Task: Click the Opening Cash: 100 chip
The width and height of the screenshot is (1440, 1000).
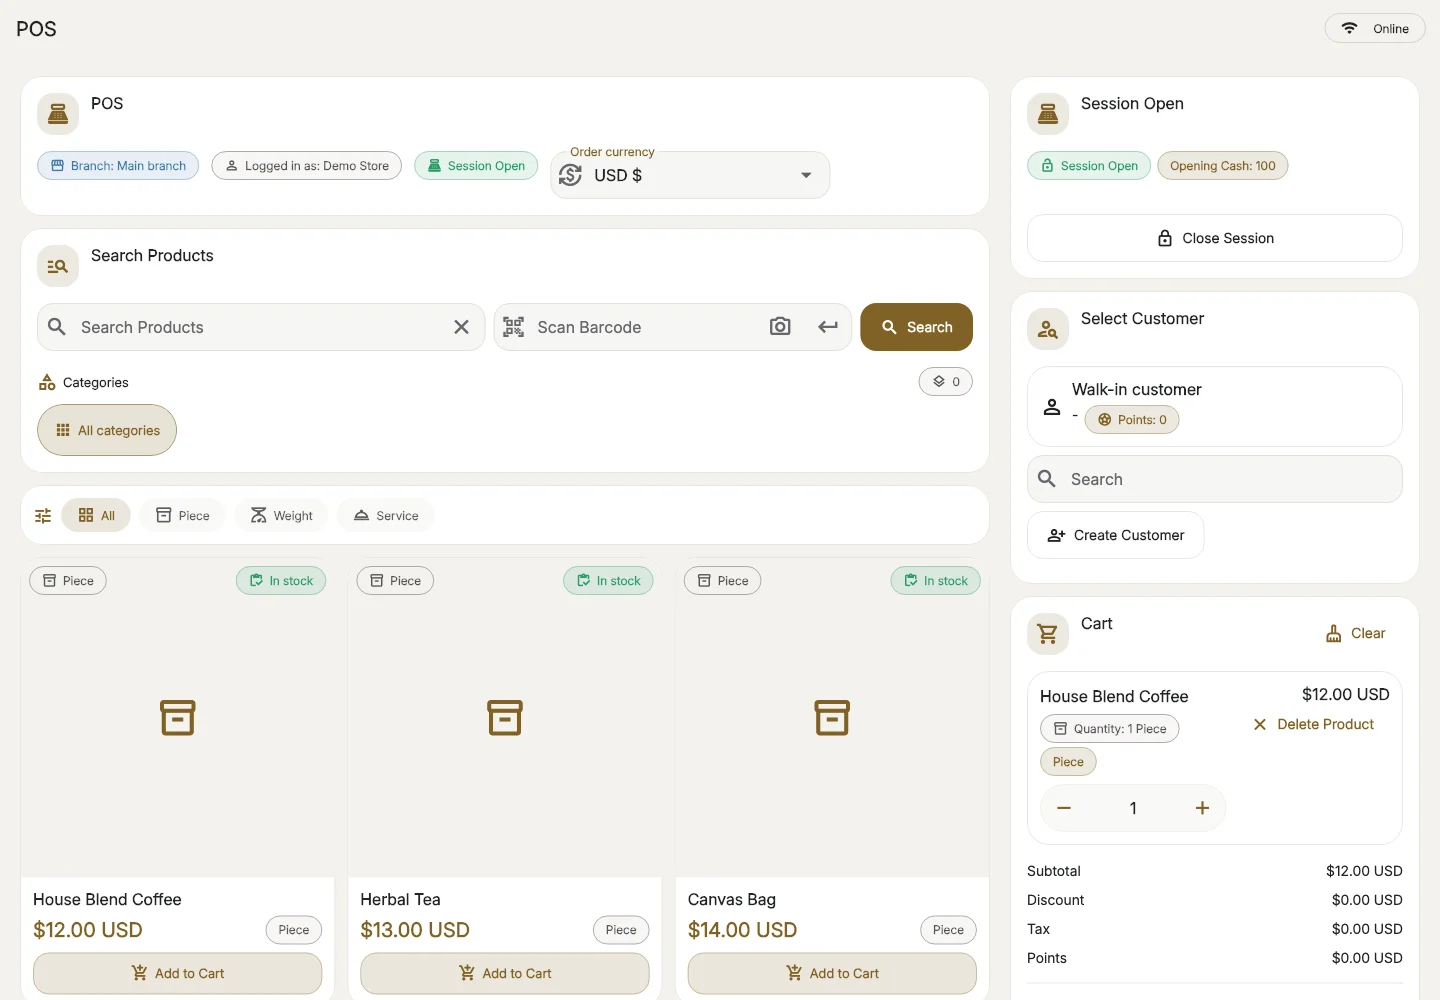Action: (x=1223, y=166)
